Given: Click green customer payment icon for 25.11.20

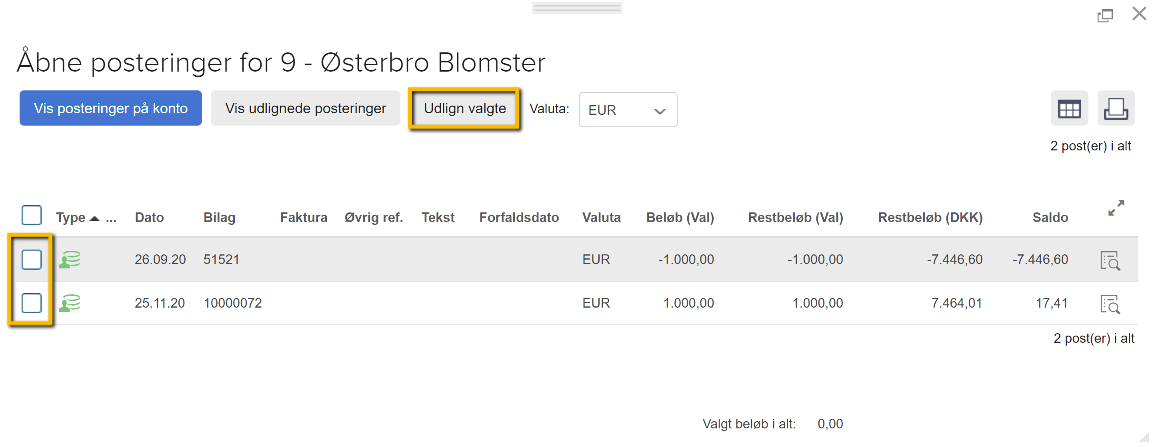Looking at the screenshot, I should (70, 303).
